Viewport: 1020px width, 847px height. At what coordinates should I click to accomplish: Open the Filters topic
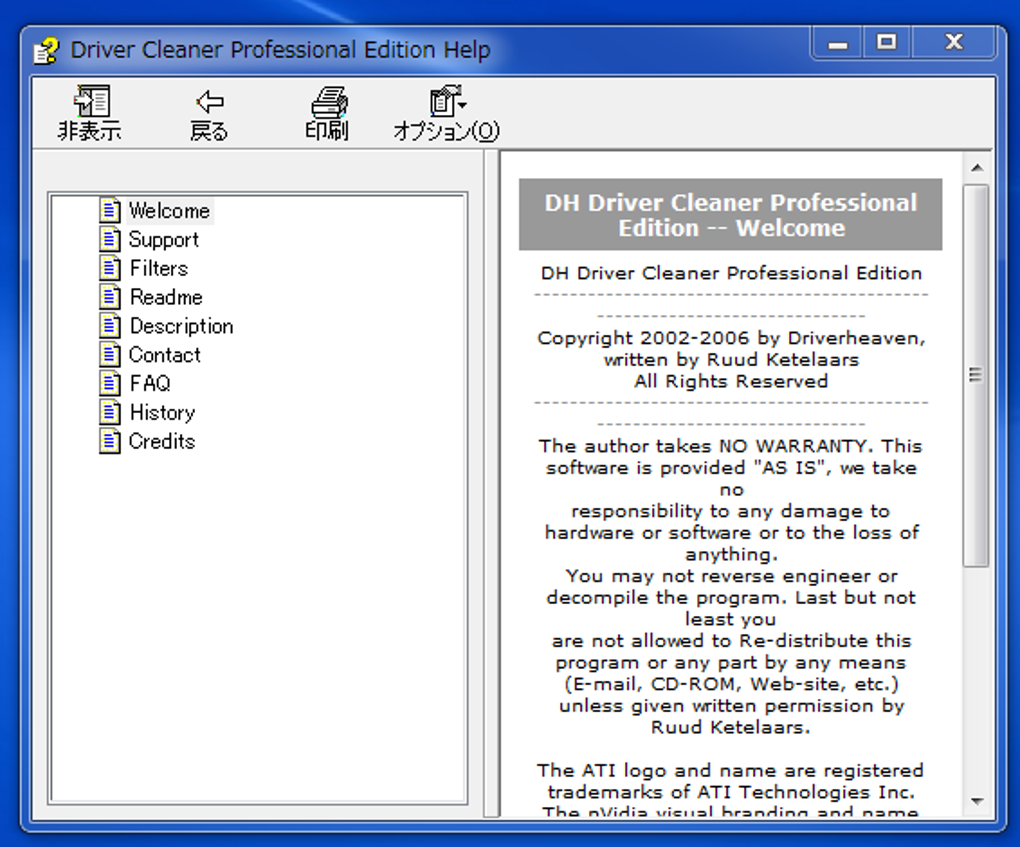[159, 268]
